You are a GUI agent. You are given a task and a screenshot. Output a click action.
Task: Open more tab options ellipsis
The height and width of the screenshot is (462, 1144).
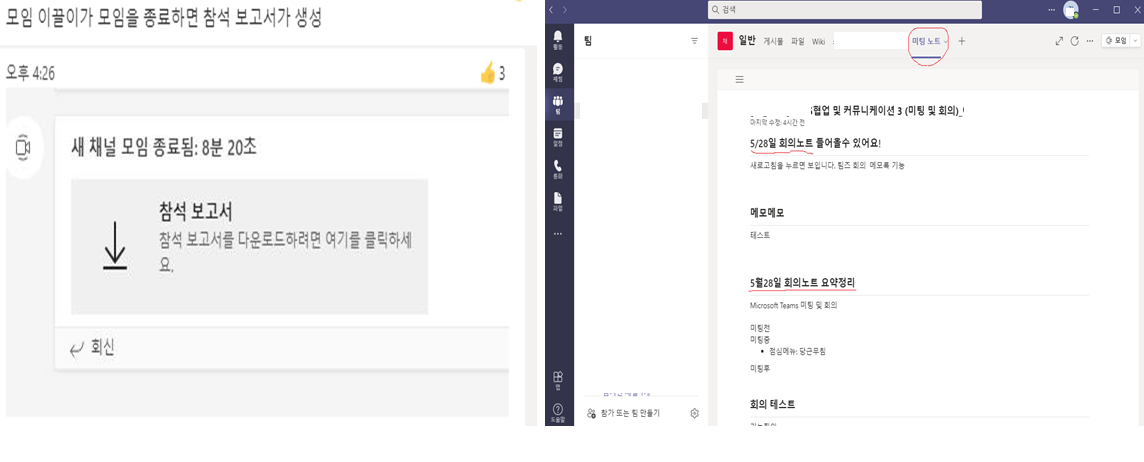pyautogui.click(x=1090, y=42)
